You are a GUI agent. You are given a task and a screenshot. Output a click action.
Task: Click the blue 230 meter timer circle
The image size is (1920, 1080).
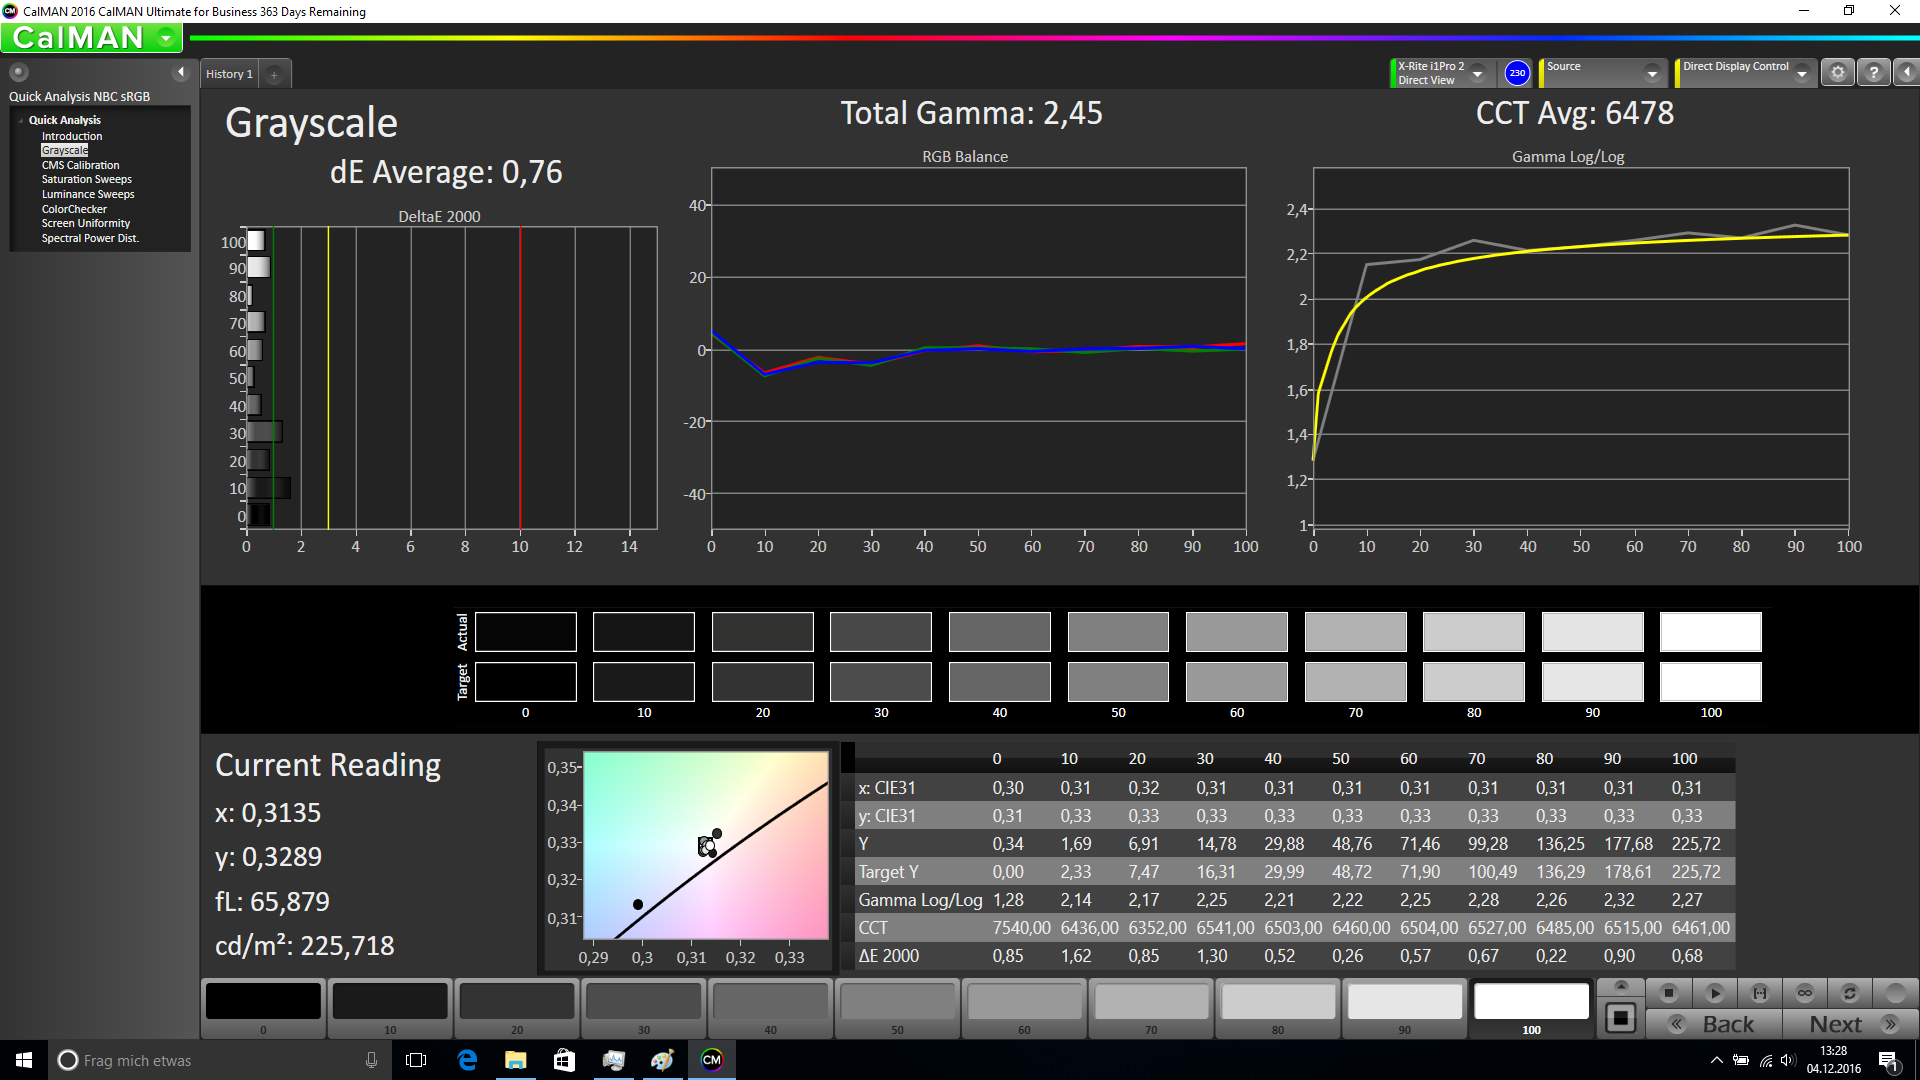pyautogui.click(x=1517, y=73)
